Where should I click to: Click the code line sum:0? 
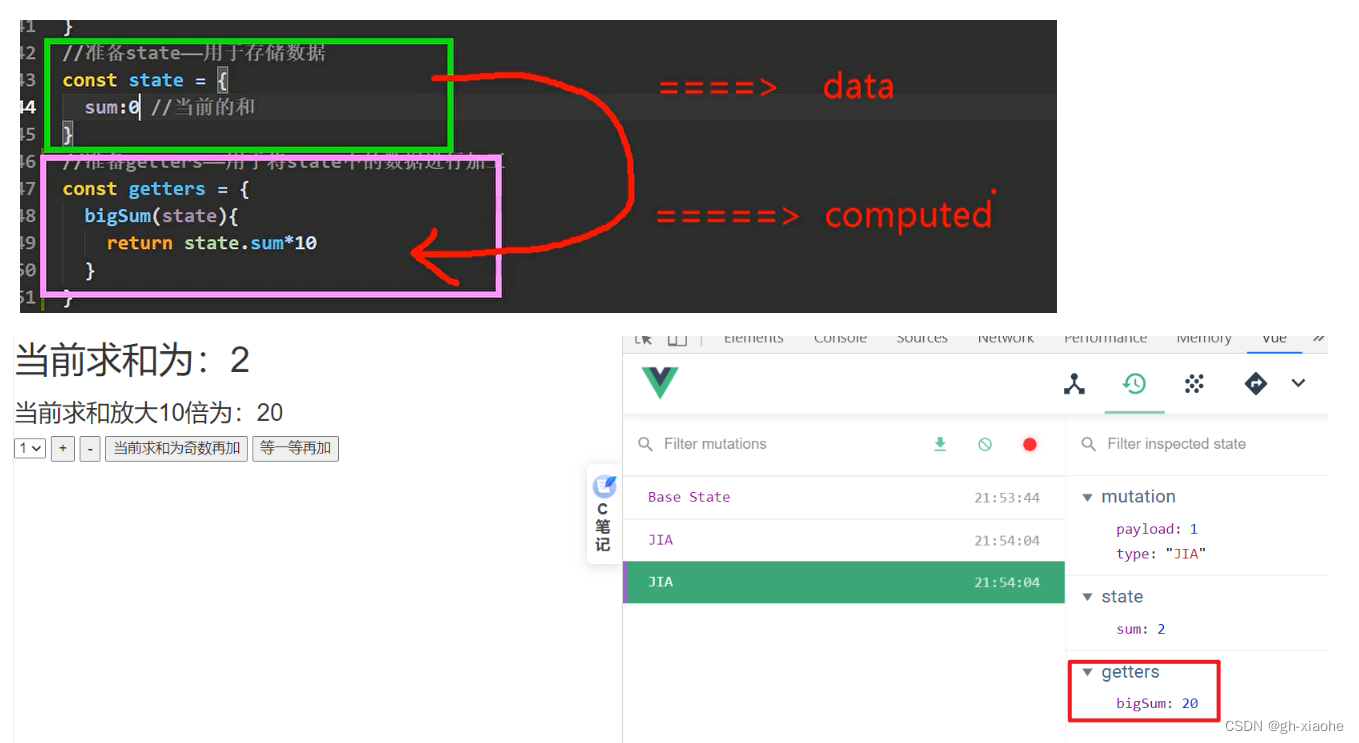point(112,107)
